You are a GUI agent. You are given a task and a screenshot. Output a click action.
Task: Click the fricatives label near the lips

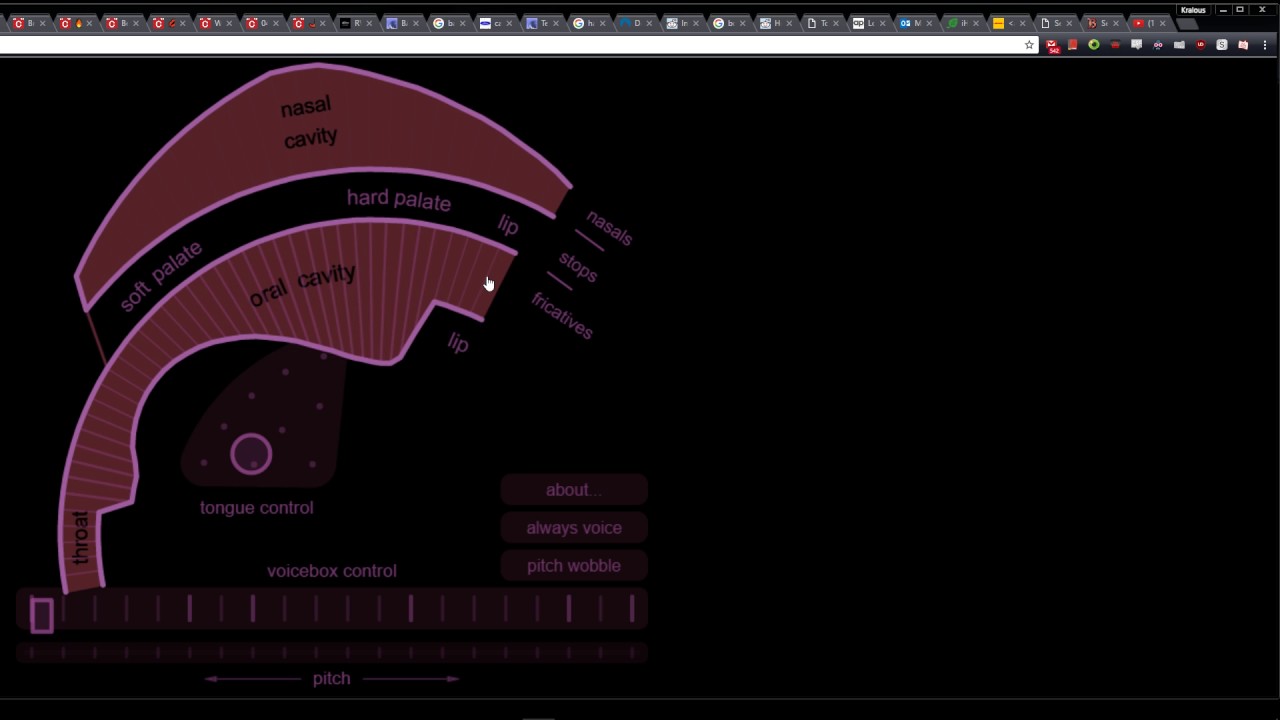point(562,316)
